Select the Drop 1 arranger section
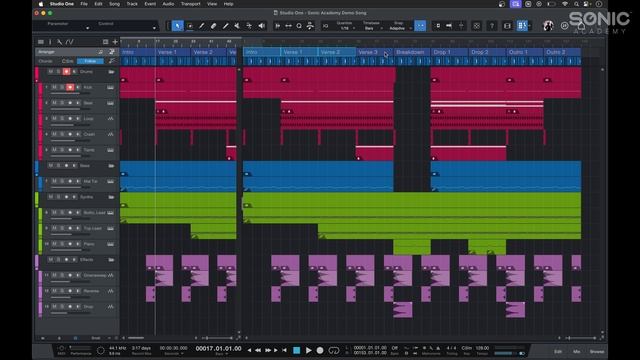This screenshot has height=360, width=640. click(449, 52)
